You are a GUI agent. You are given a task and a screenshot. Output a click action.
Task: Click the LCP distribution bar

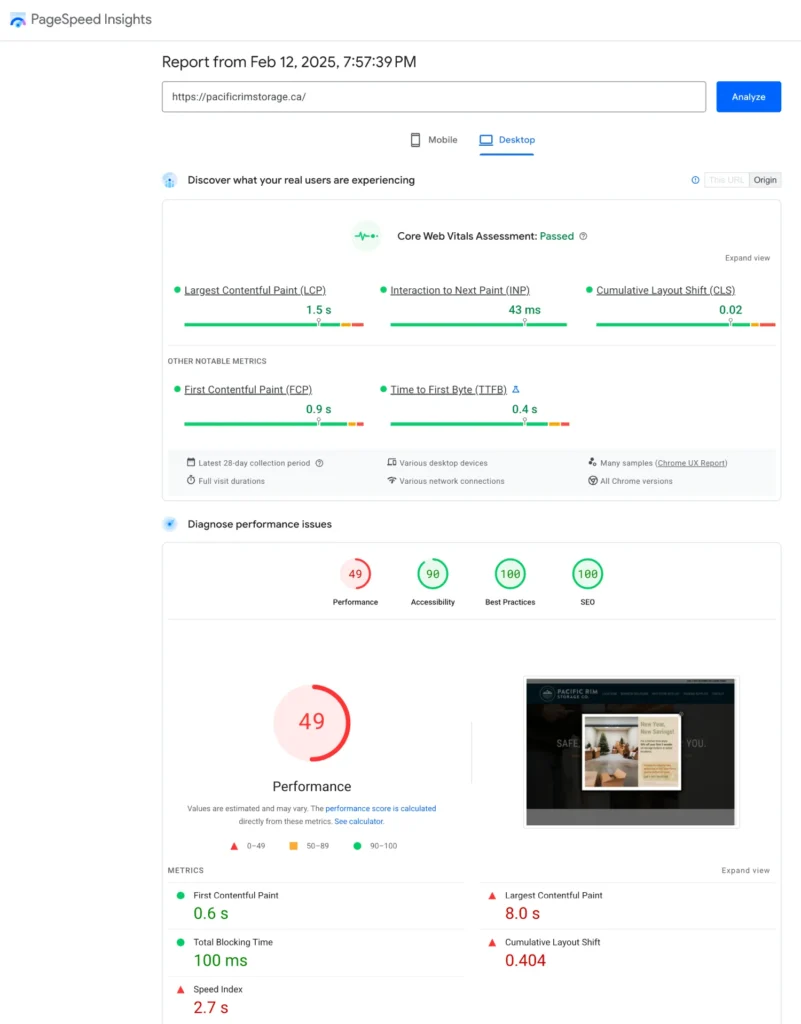click(273, 324)
